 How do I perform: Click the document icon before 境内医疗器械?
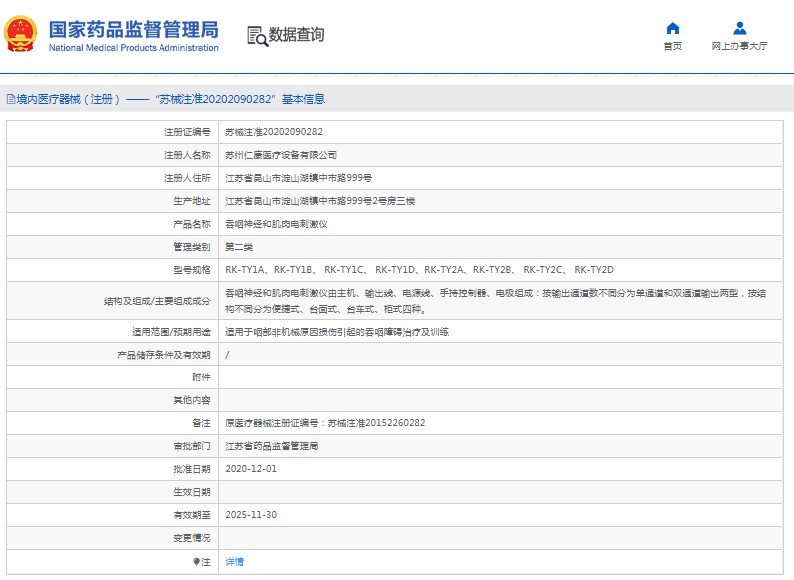coord(10,100)
